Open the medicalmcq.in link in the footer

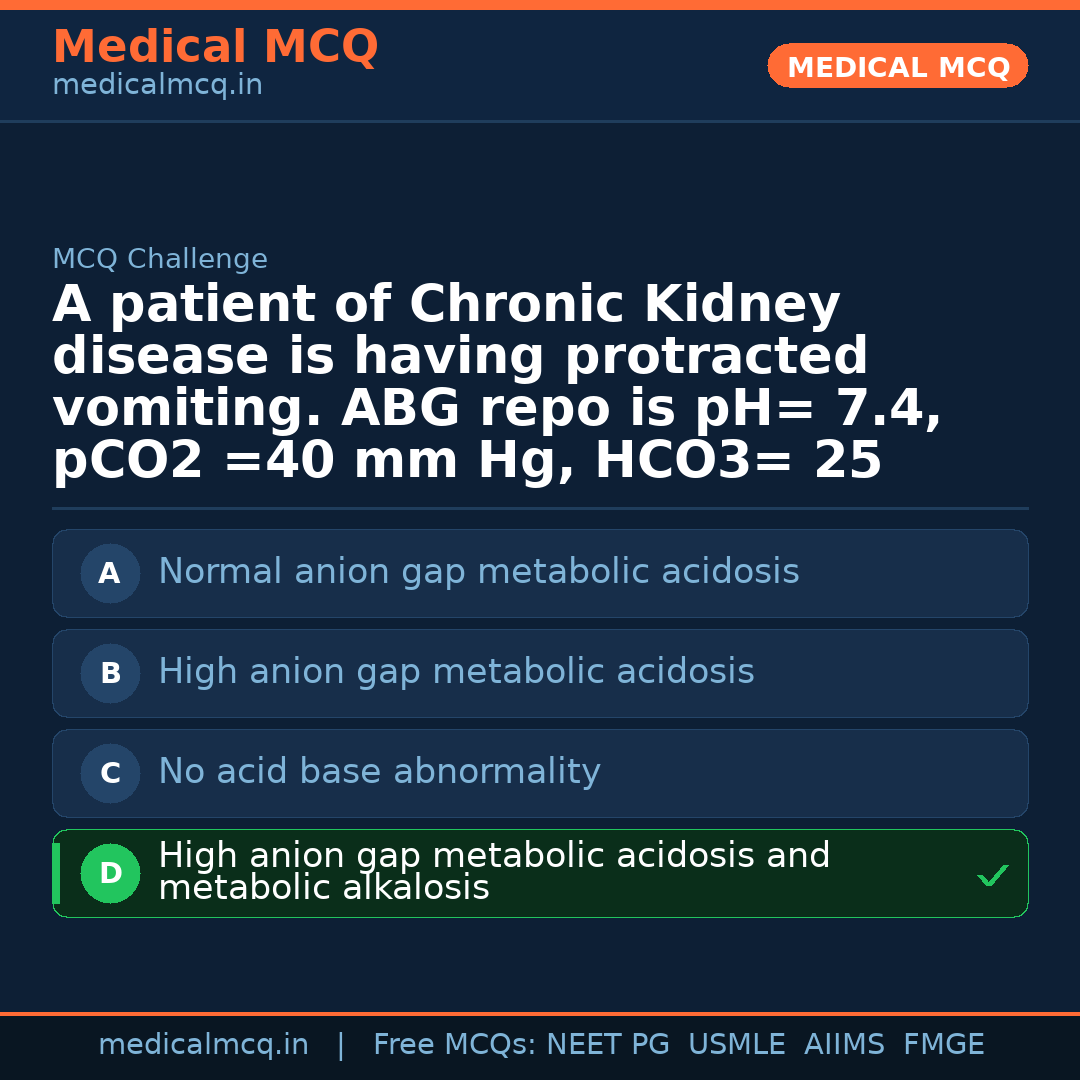click(x=203, y=1045)
